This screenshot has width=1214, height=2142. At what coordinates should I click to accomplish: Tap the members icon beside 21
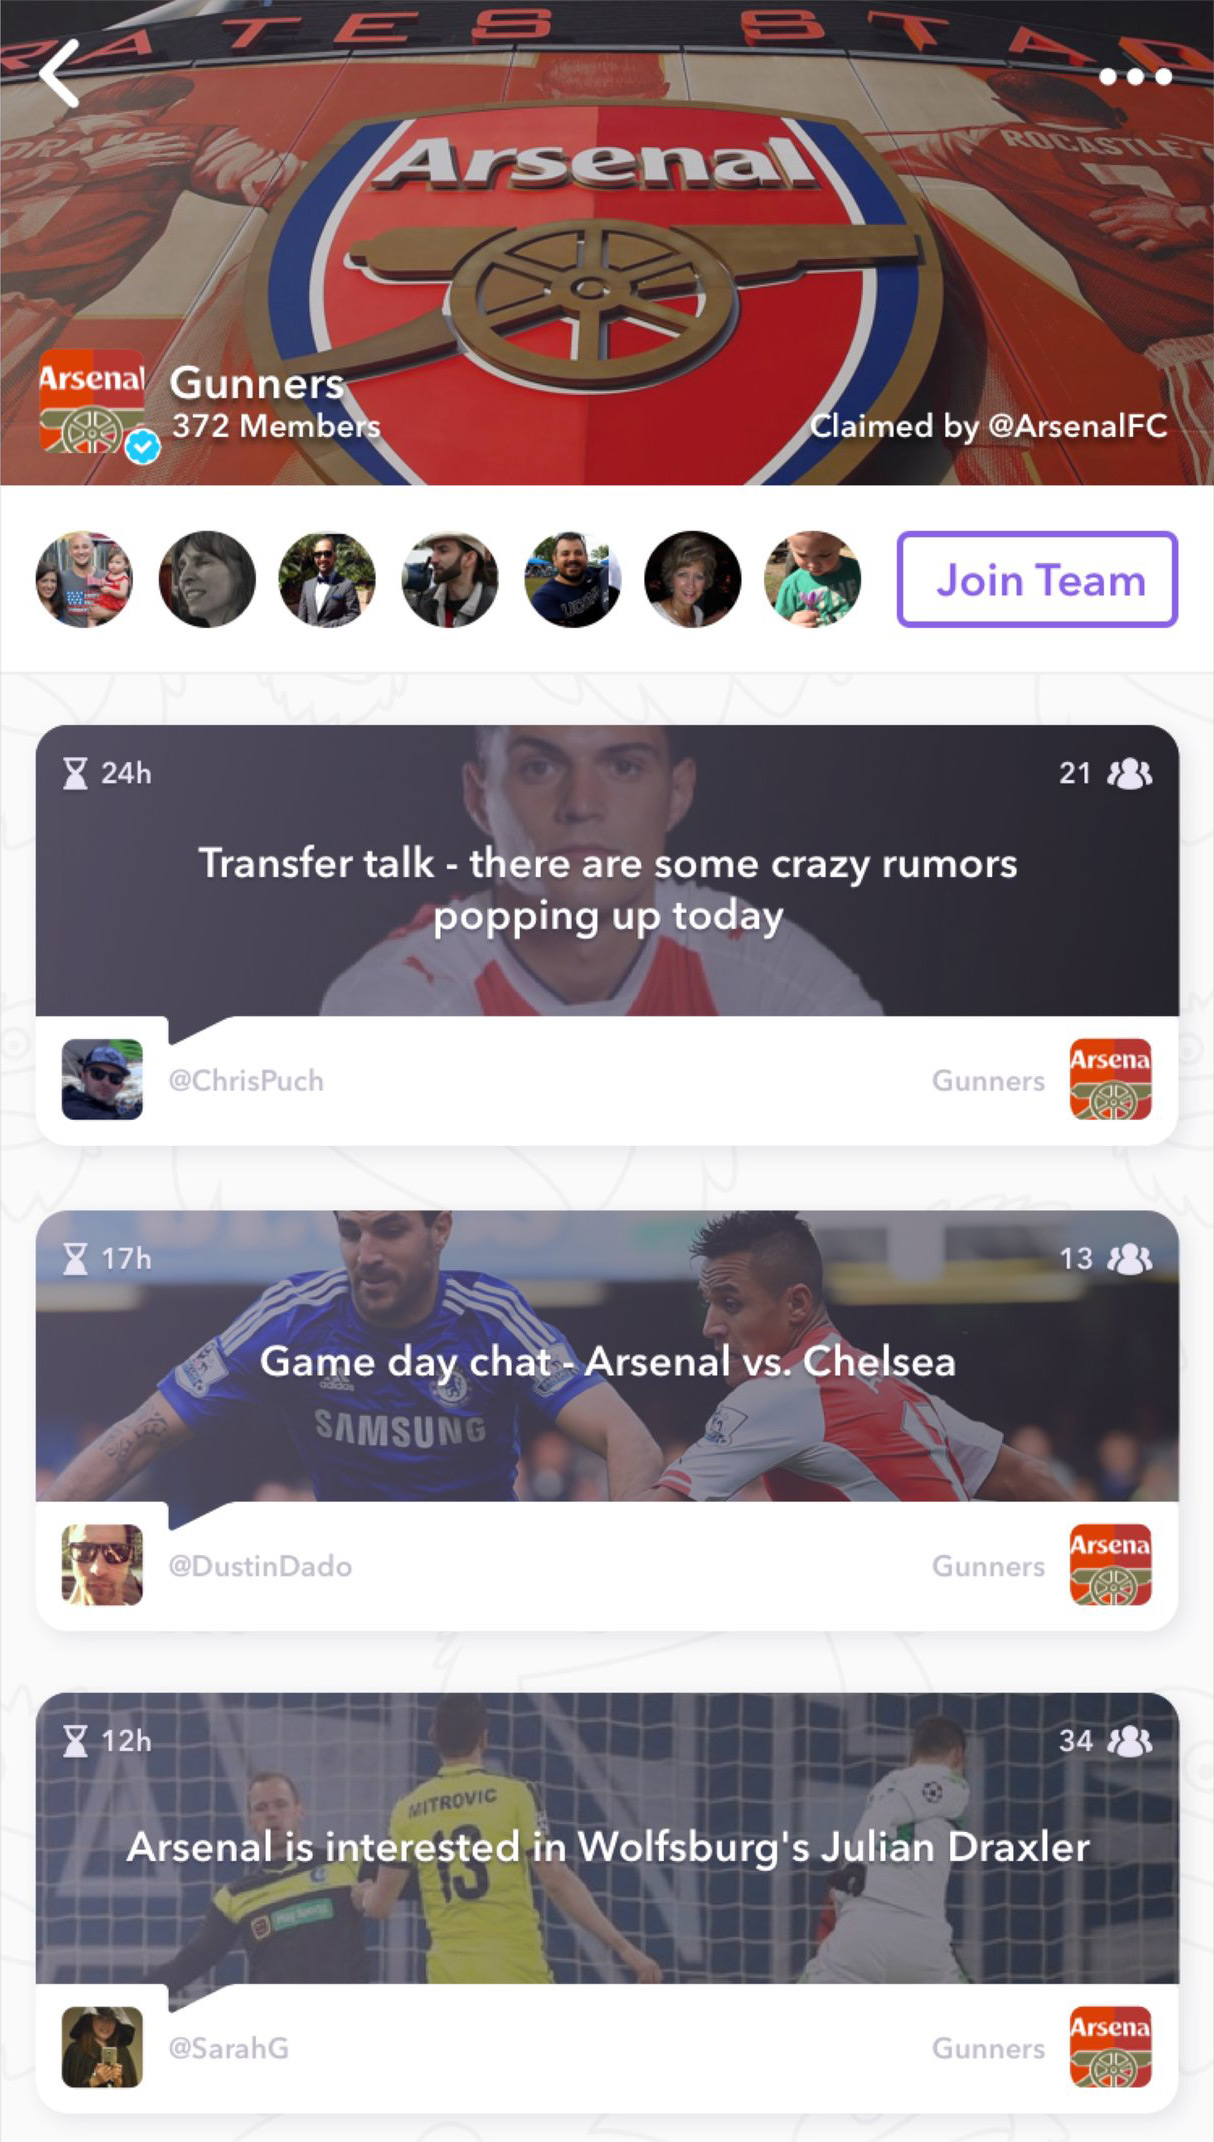[1130, 773]
